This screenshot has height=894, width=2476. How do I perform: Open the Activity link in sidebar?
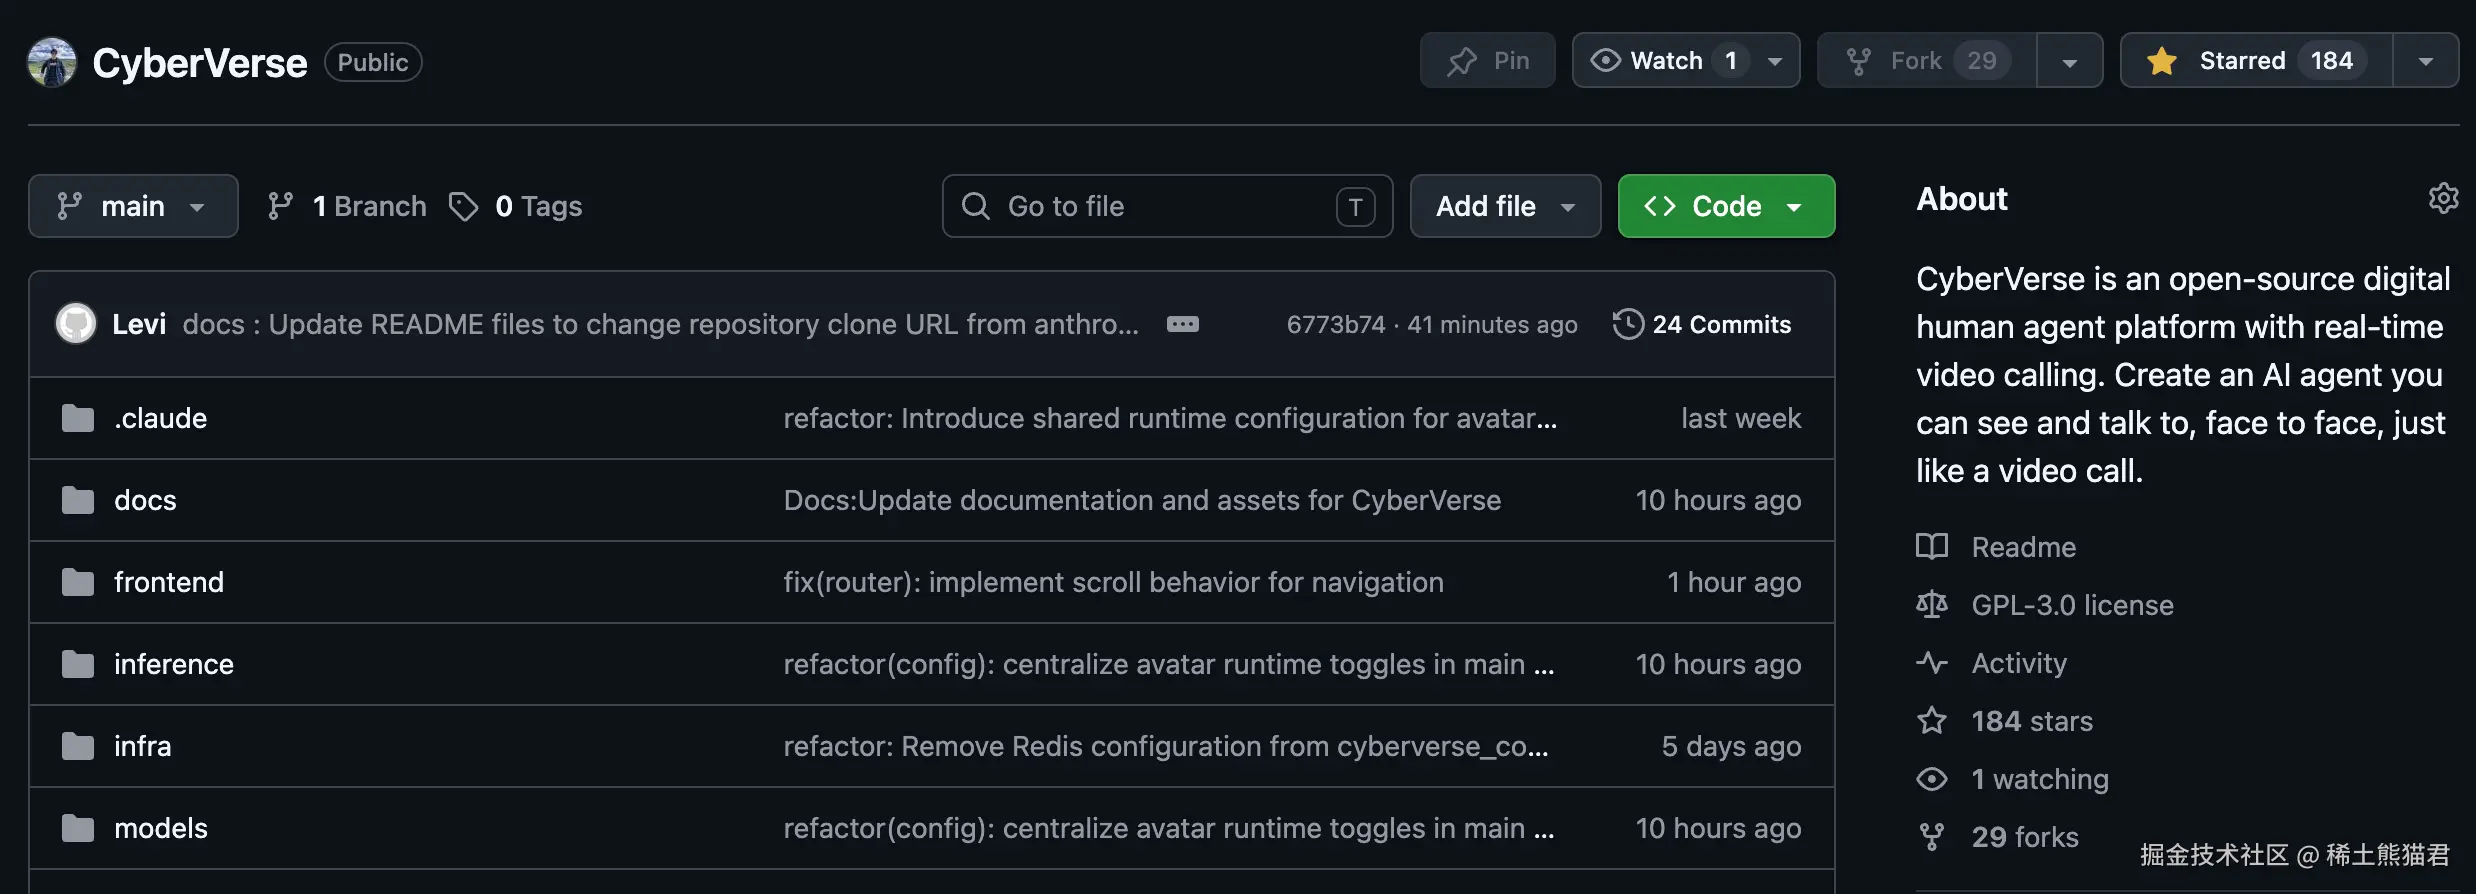pyautogui.click(x=2018, y=663)
